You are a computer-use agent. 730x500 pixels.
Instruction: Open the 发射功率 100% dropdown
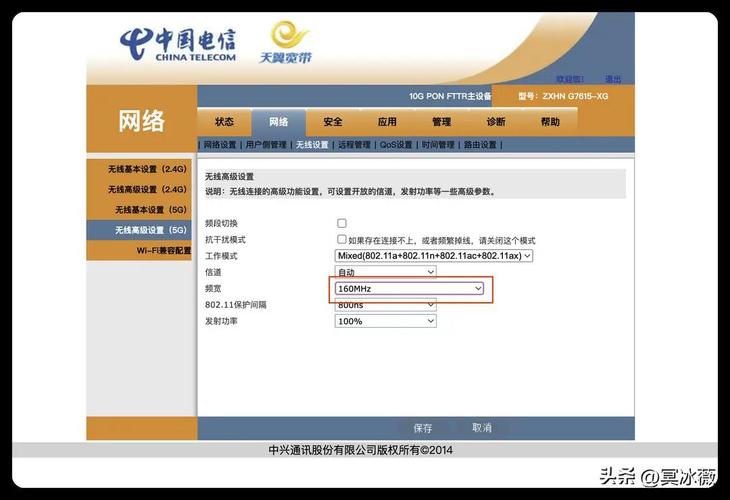385,321
